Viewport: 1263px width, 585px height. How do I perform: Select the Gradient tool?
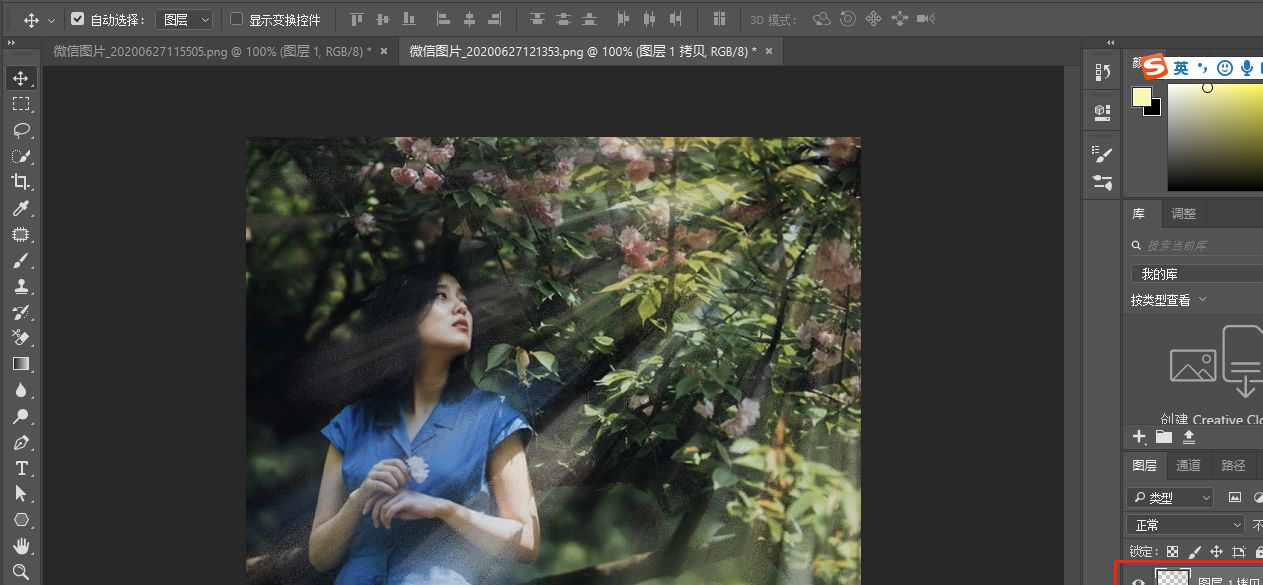(21, 364)
